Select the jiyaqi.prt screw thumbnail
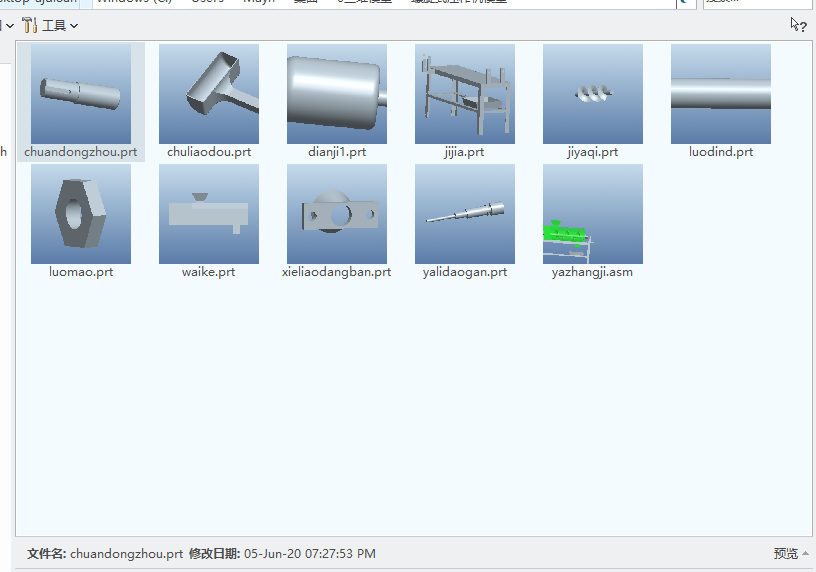This screenshot has height=572, width=816. pos(593,94)
